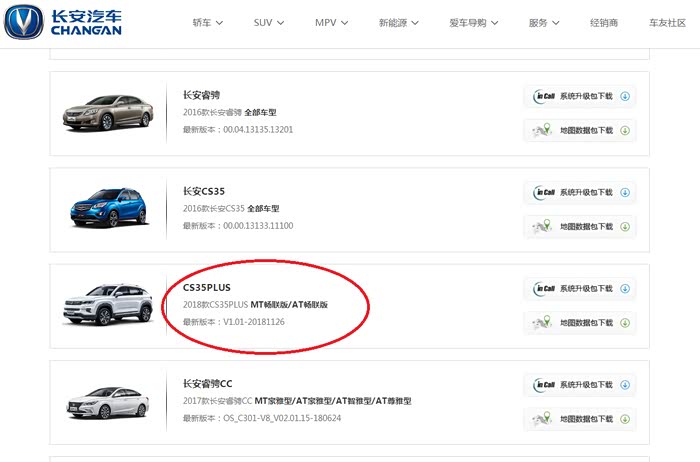Click version text V1.01-20181126
Screen dimensions: 700x462
[254, 322]
